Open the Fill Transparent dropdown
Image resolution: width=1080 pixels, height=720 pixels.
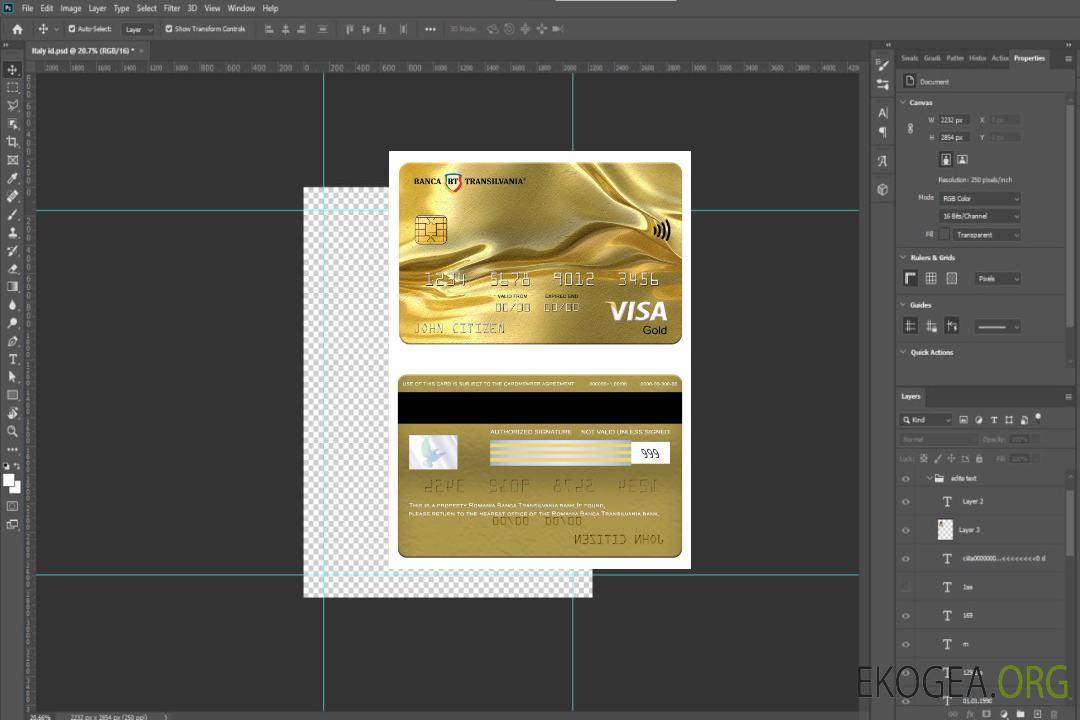point(986,235)
